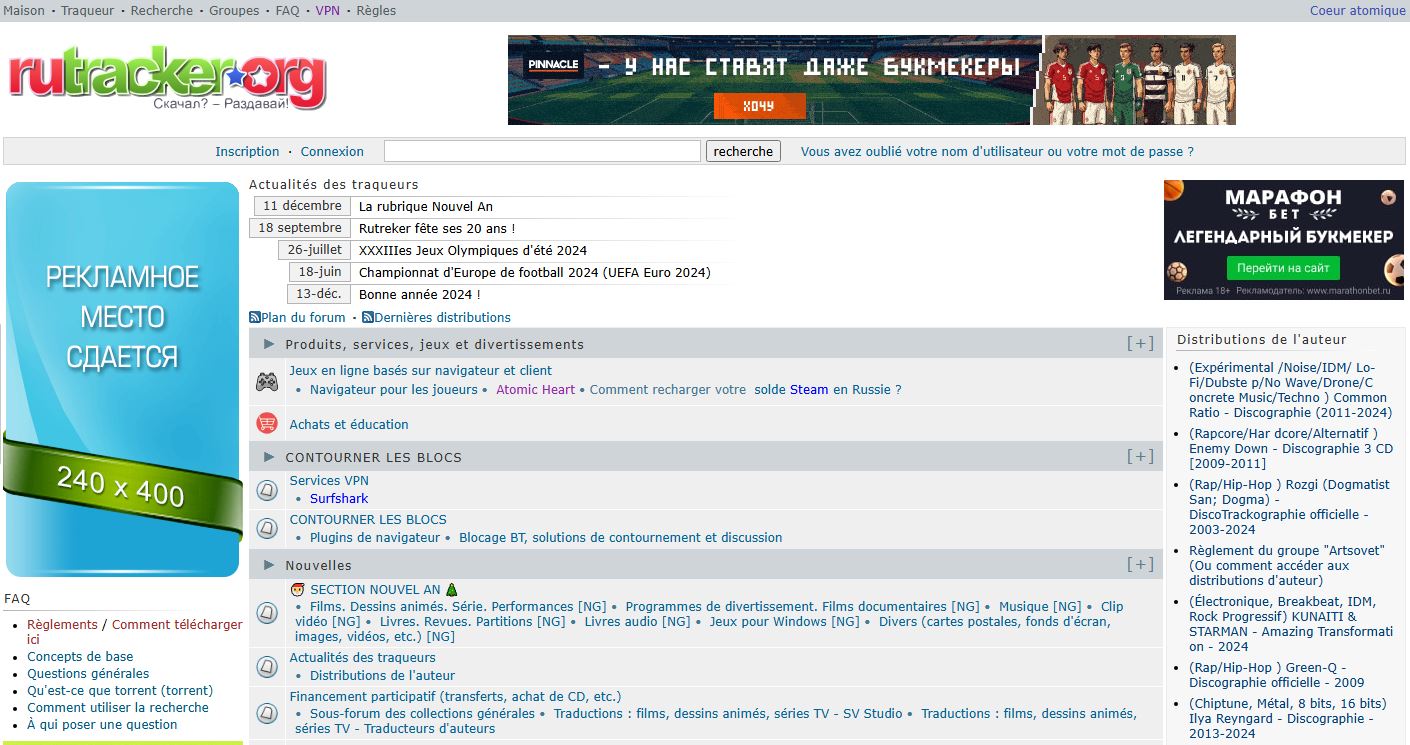Click the gamepad icon for online games
1410x745 pixels.
click(x=267, y=381)
